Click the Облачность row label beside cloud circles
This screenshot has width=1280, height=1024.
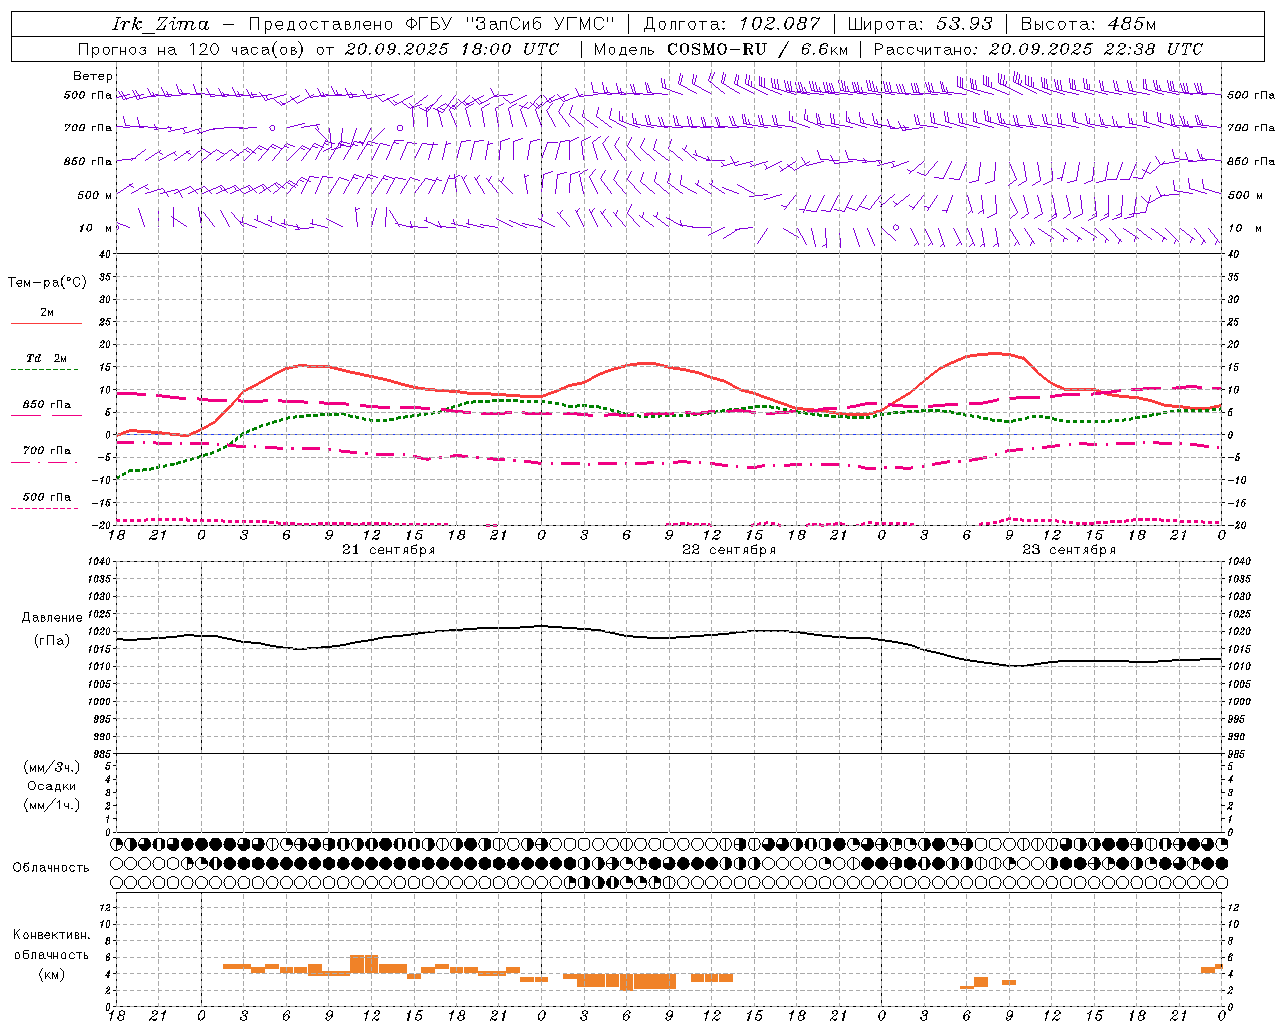pyautogui.click(x=51, y=868)
